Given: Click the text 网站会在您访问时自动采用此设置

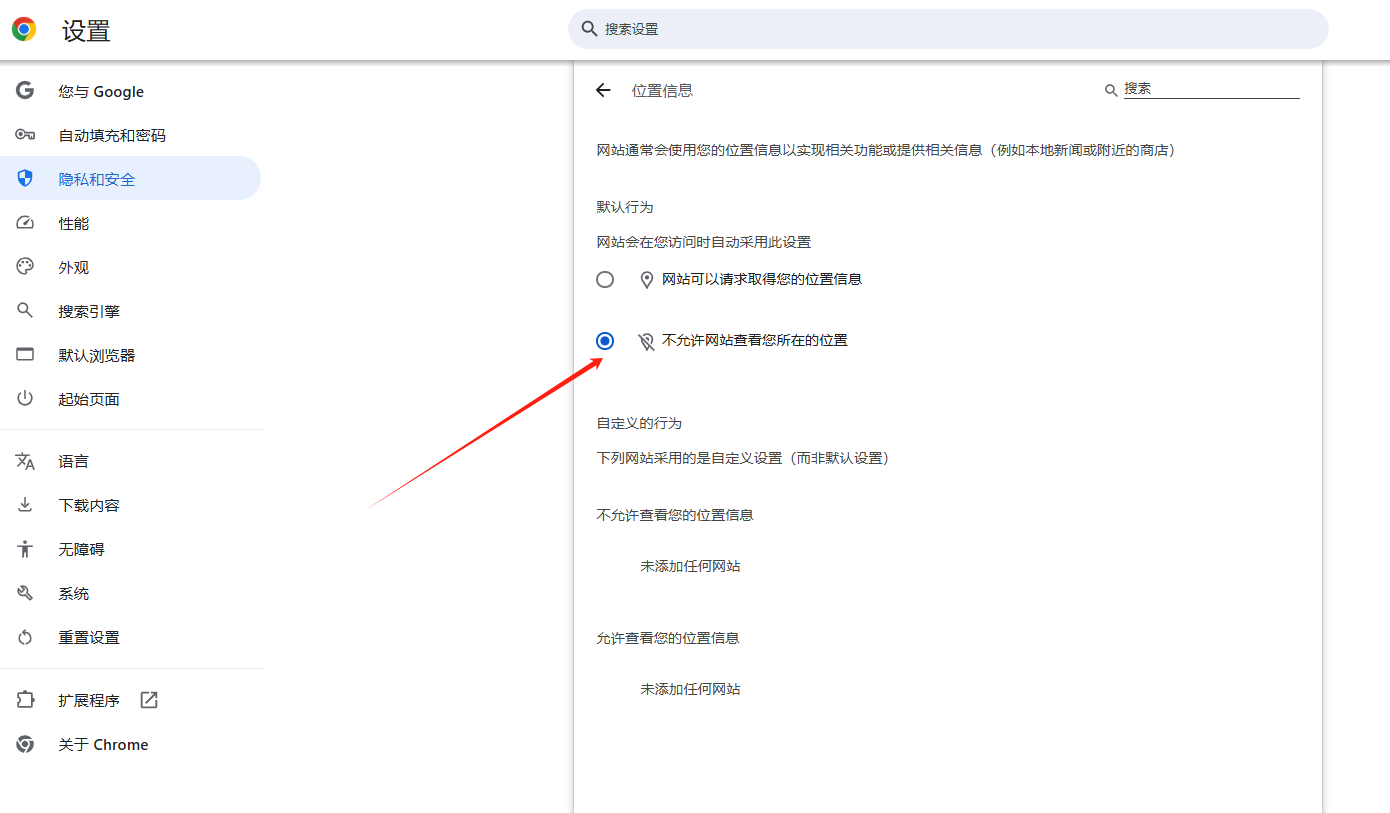Looking at the screenshot, I should [704, 242].
